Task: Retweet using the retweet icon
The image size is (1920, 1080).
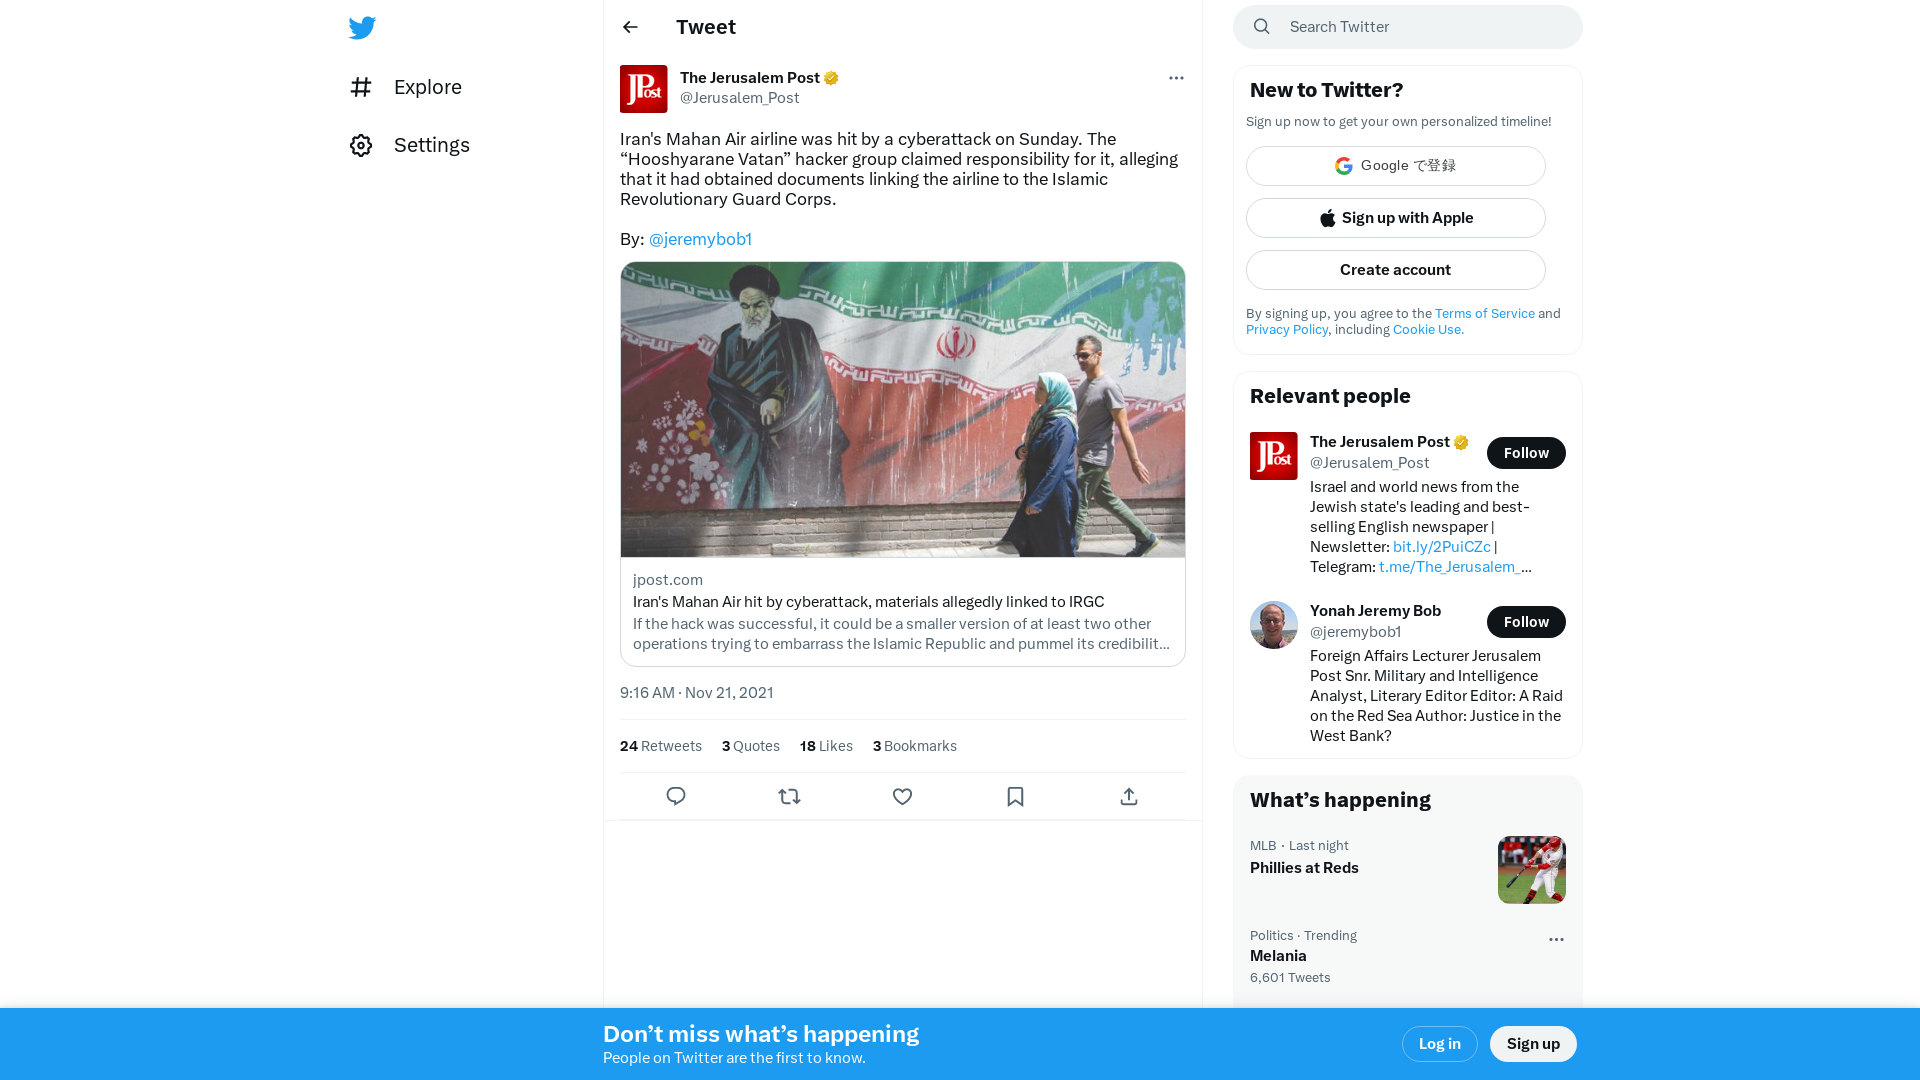Action: click(x=789, y=797)
